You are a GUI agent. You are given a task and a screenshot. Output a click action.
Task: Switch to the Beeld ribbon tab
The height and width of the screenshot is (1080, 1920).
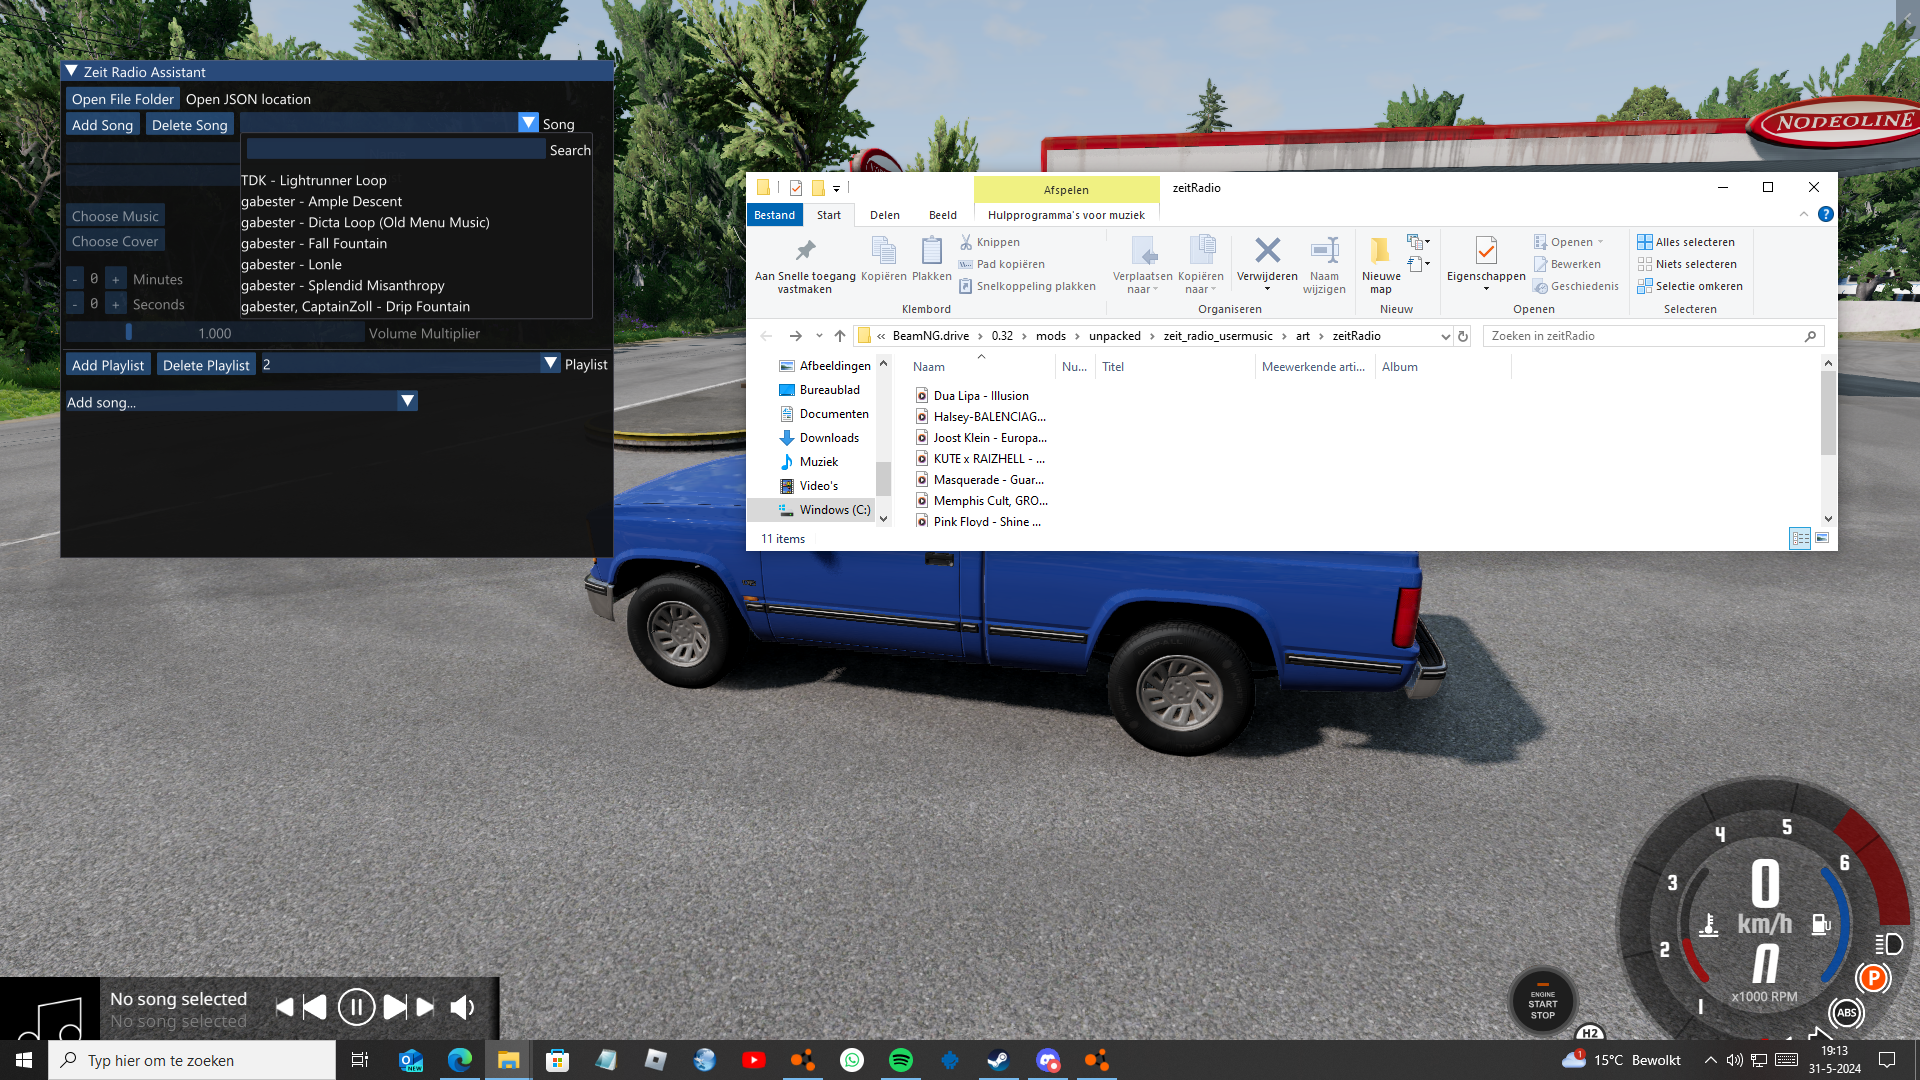(942, 215)
